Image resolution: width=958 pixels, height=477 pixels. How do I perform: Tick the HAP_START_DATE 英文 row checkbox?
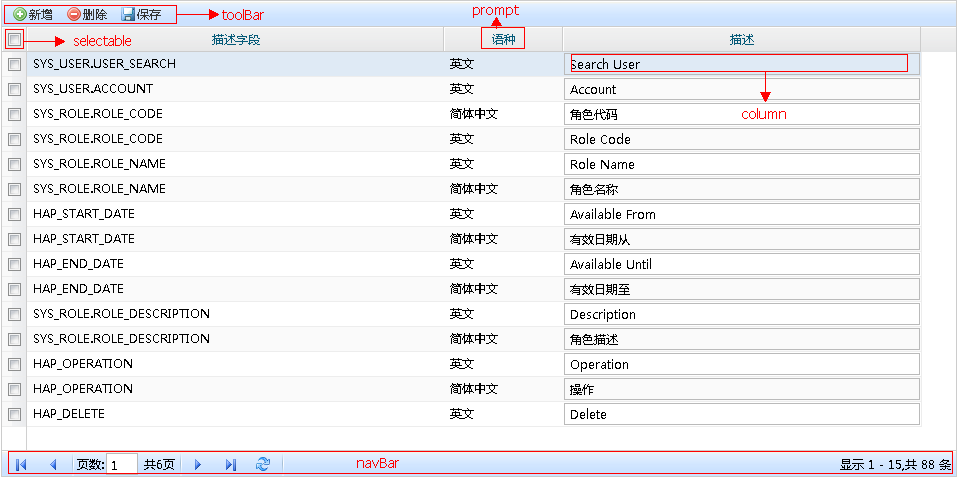14,214
